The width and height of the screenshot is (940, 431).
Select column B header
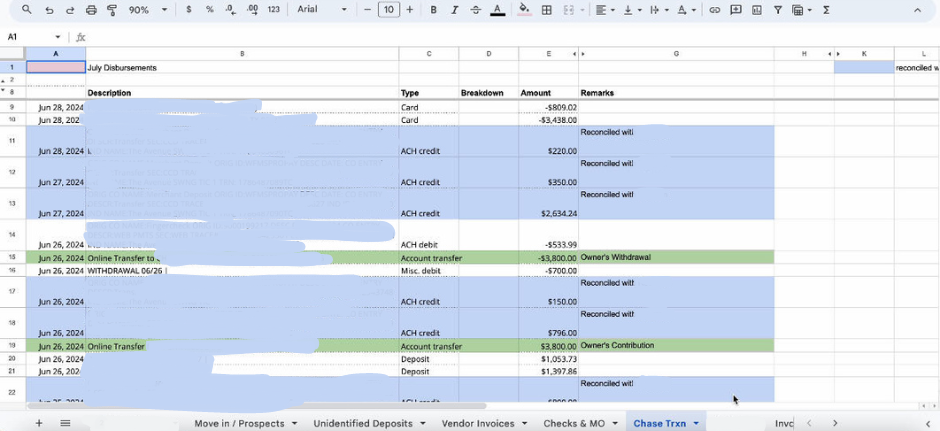pyautogui.click(x=242, y=54)
